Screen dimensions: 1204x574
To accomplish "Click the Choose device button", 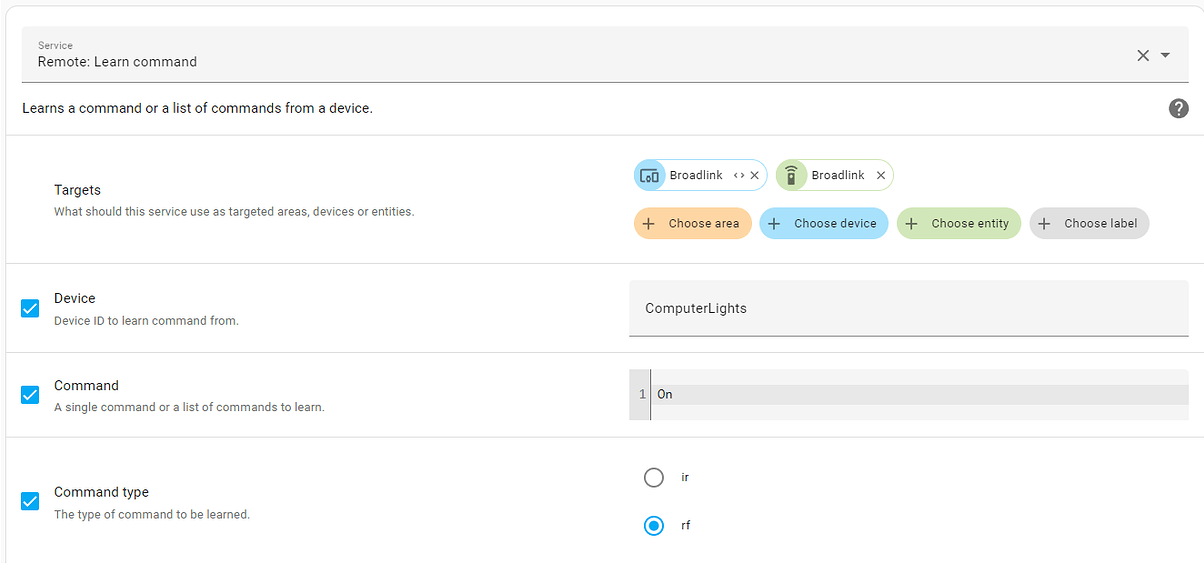I will (823, 223).
